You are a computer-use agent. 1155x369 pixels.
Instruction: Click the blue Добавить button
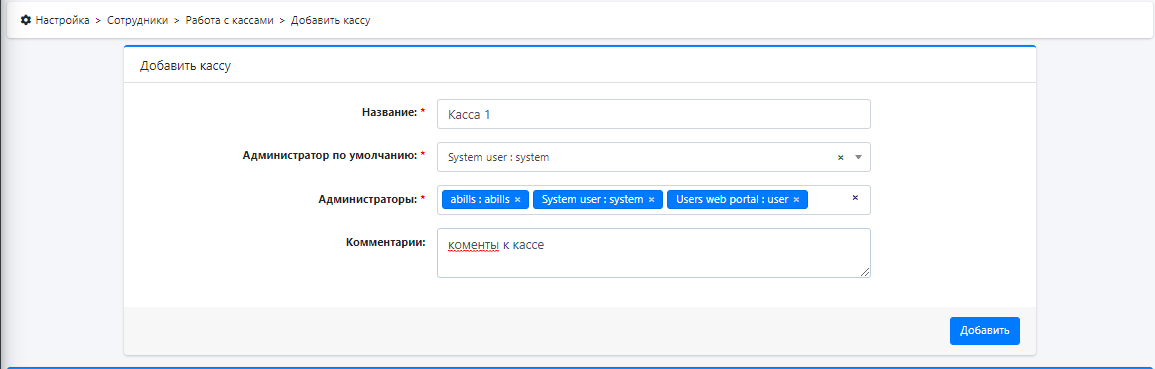coord(985,331)
